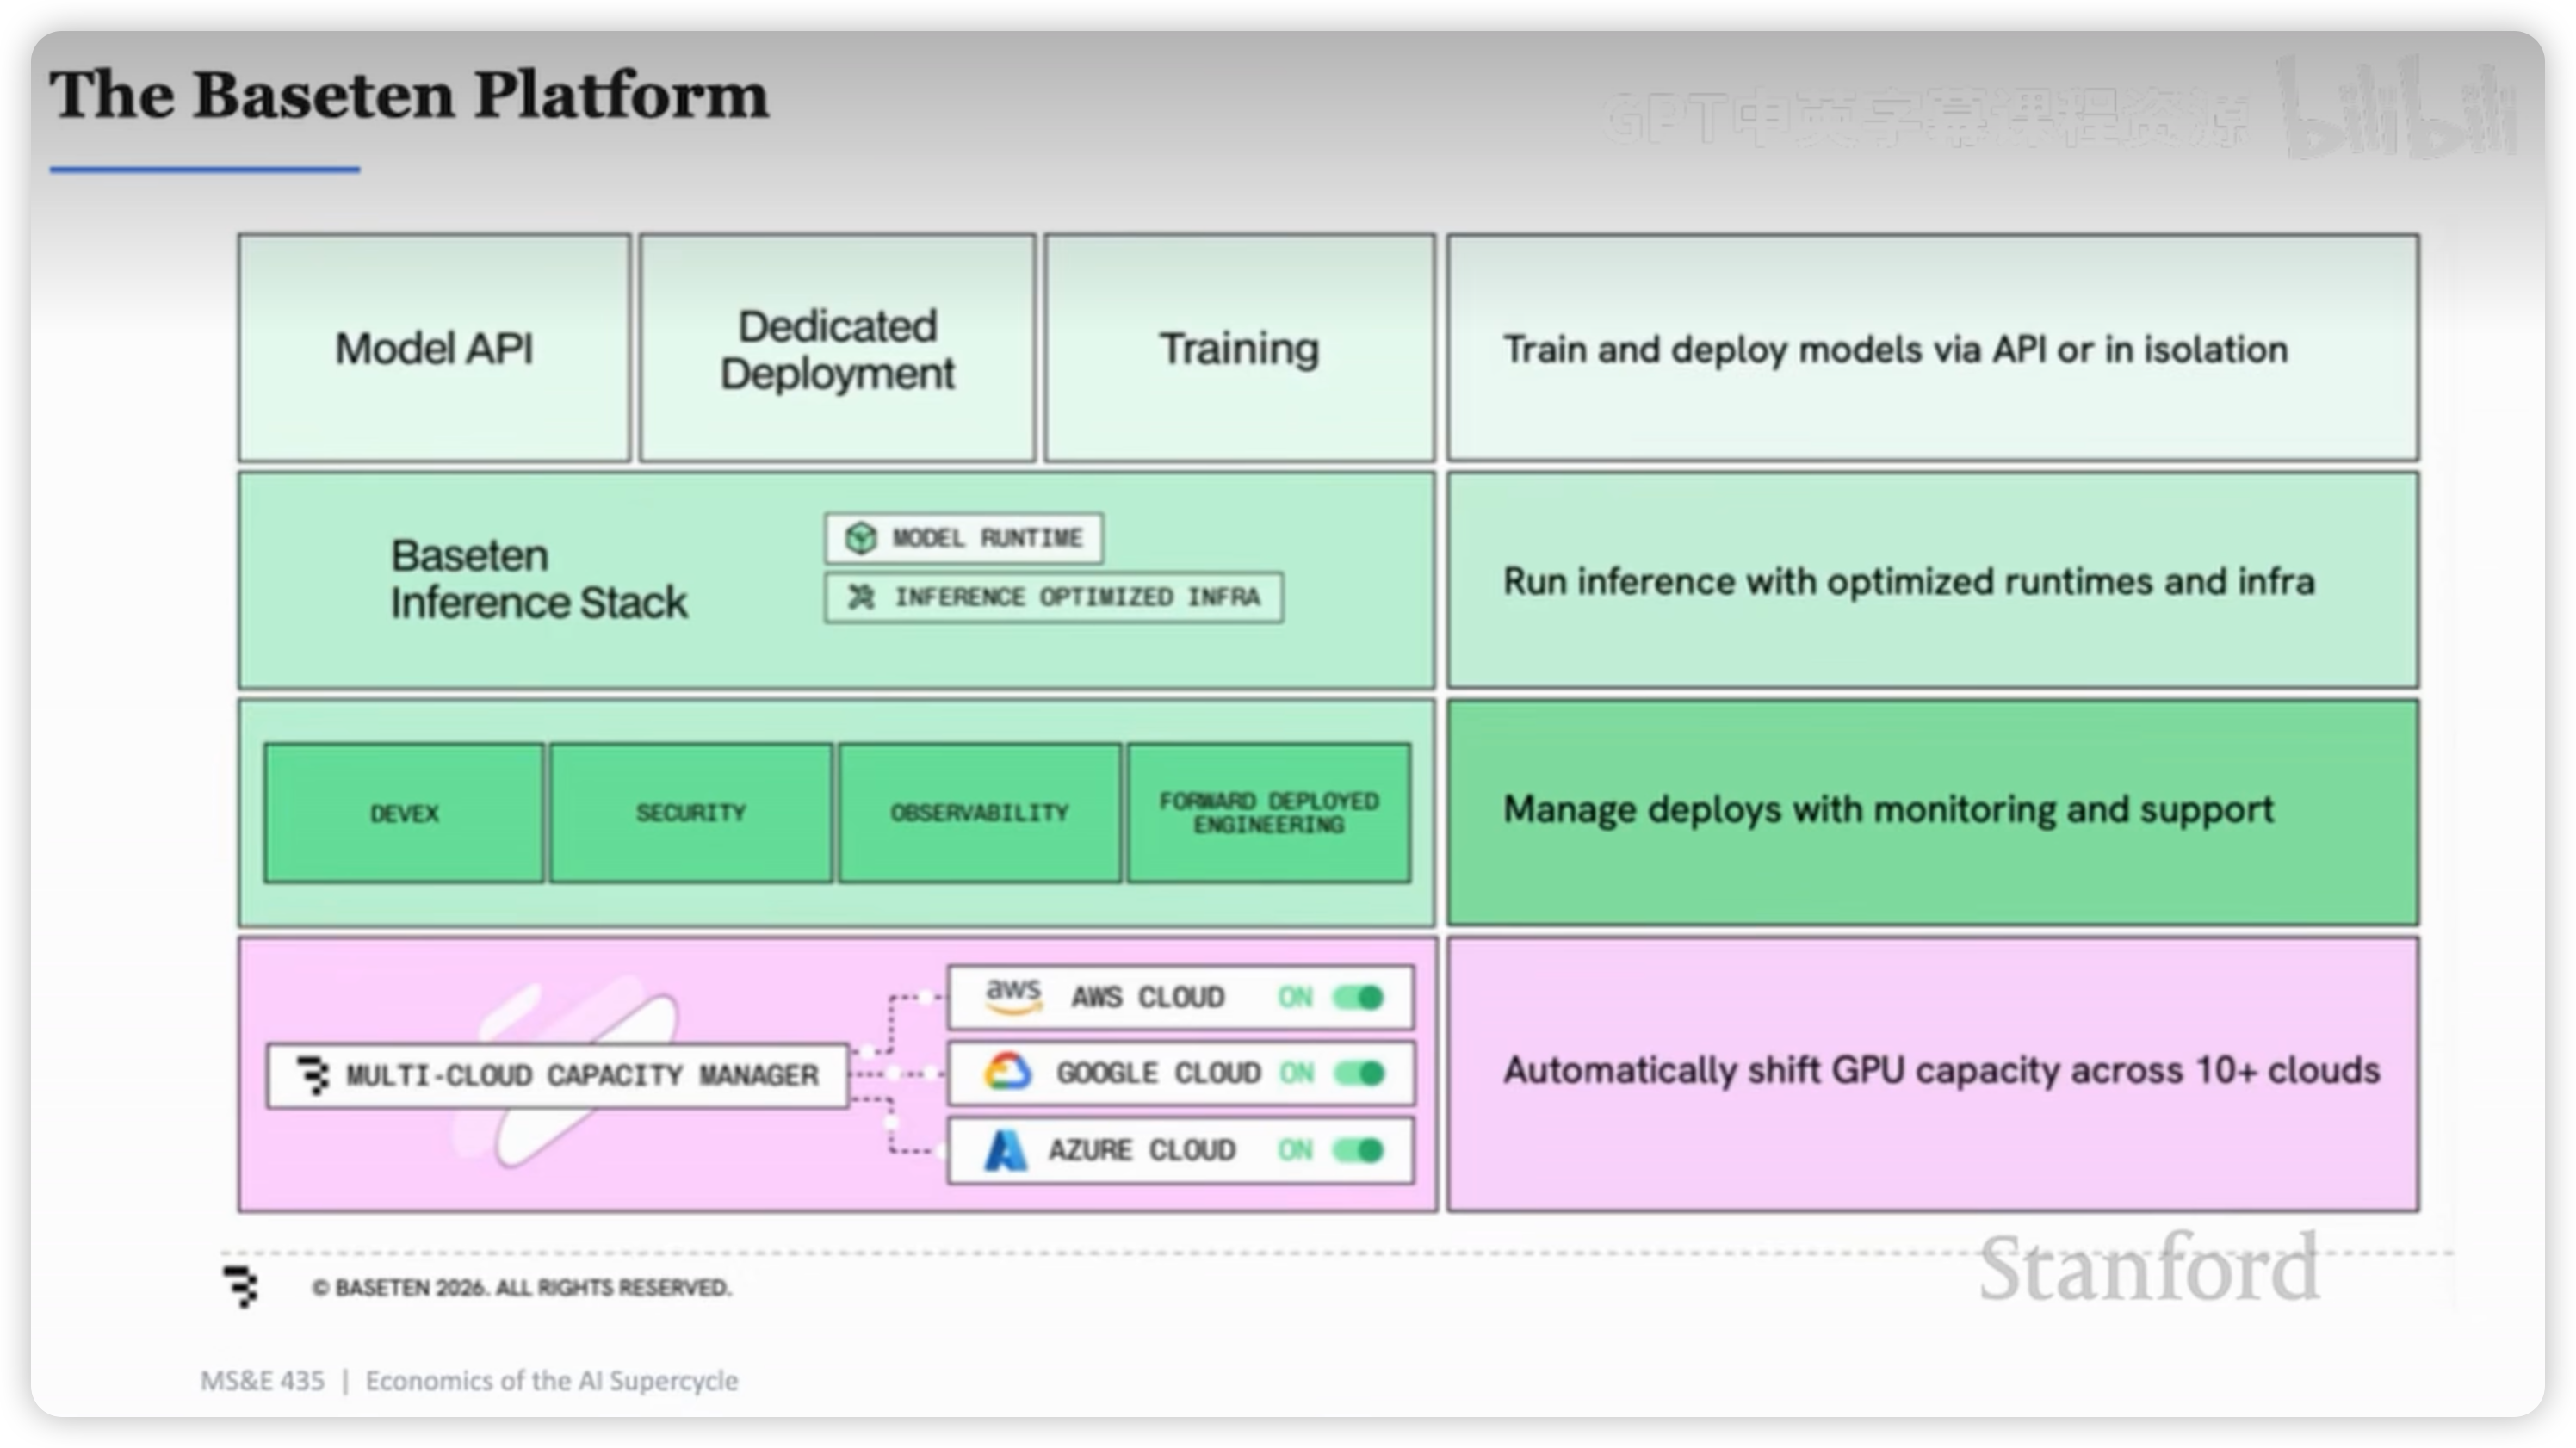
Task: Click "Manage deploys with monitoring and support"
Action: [1888, 810]
